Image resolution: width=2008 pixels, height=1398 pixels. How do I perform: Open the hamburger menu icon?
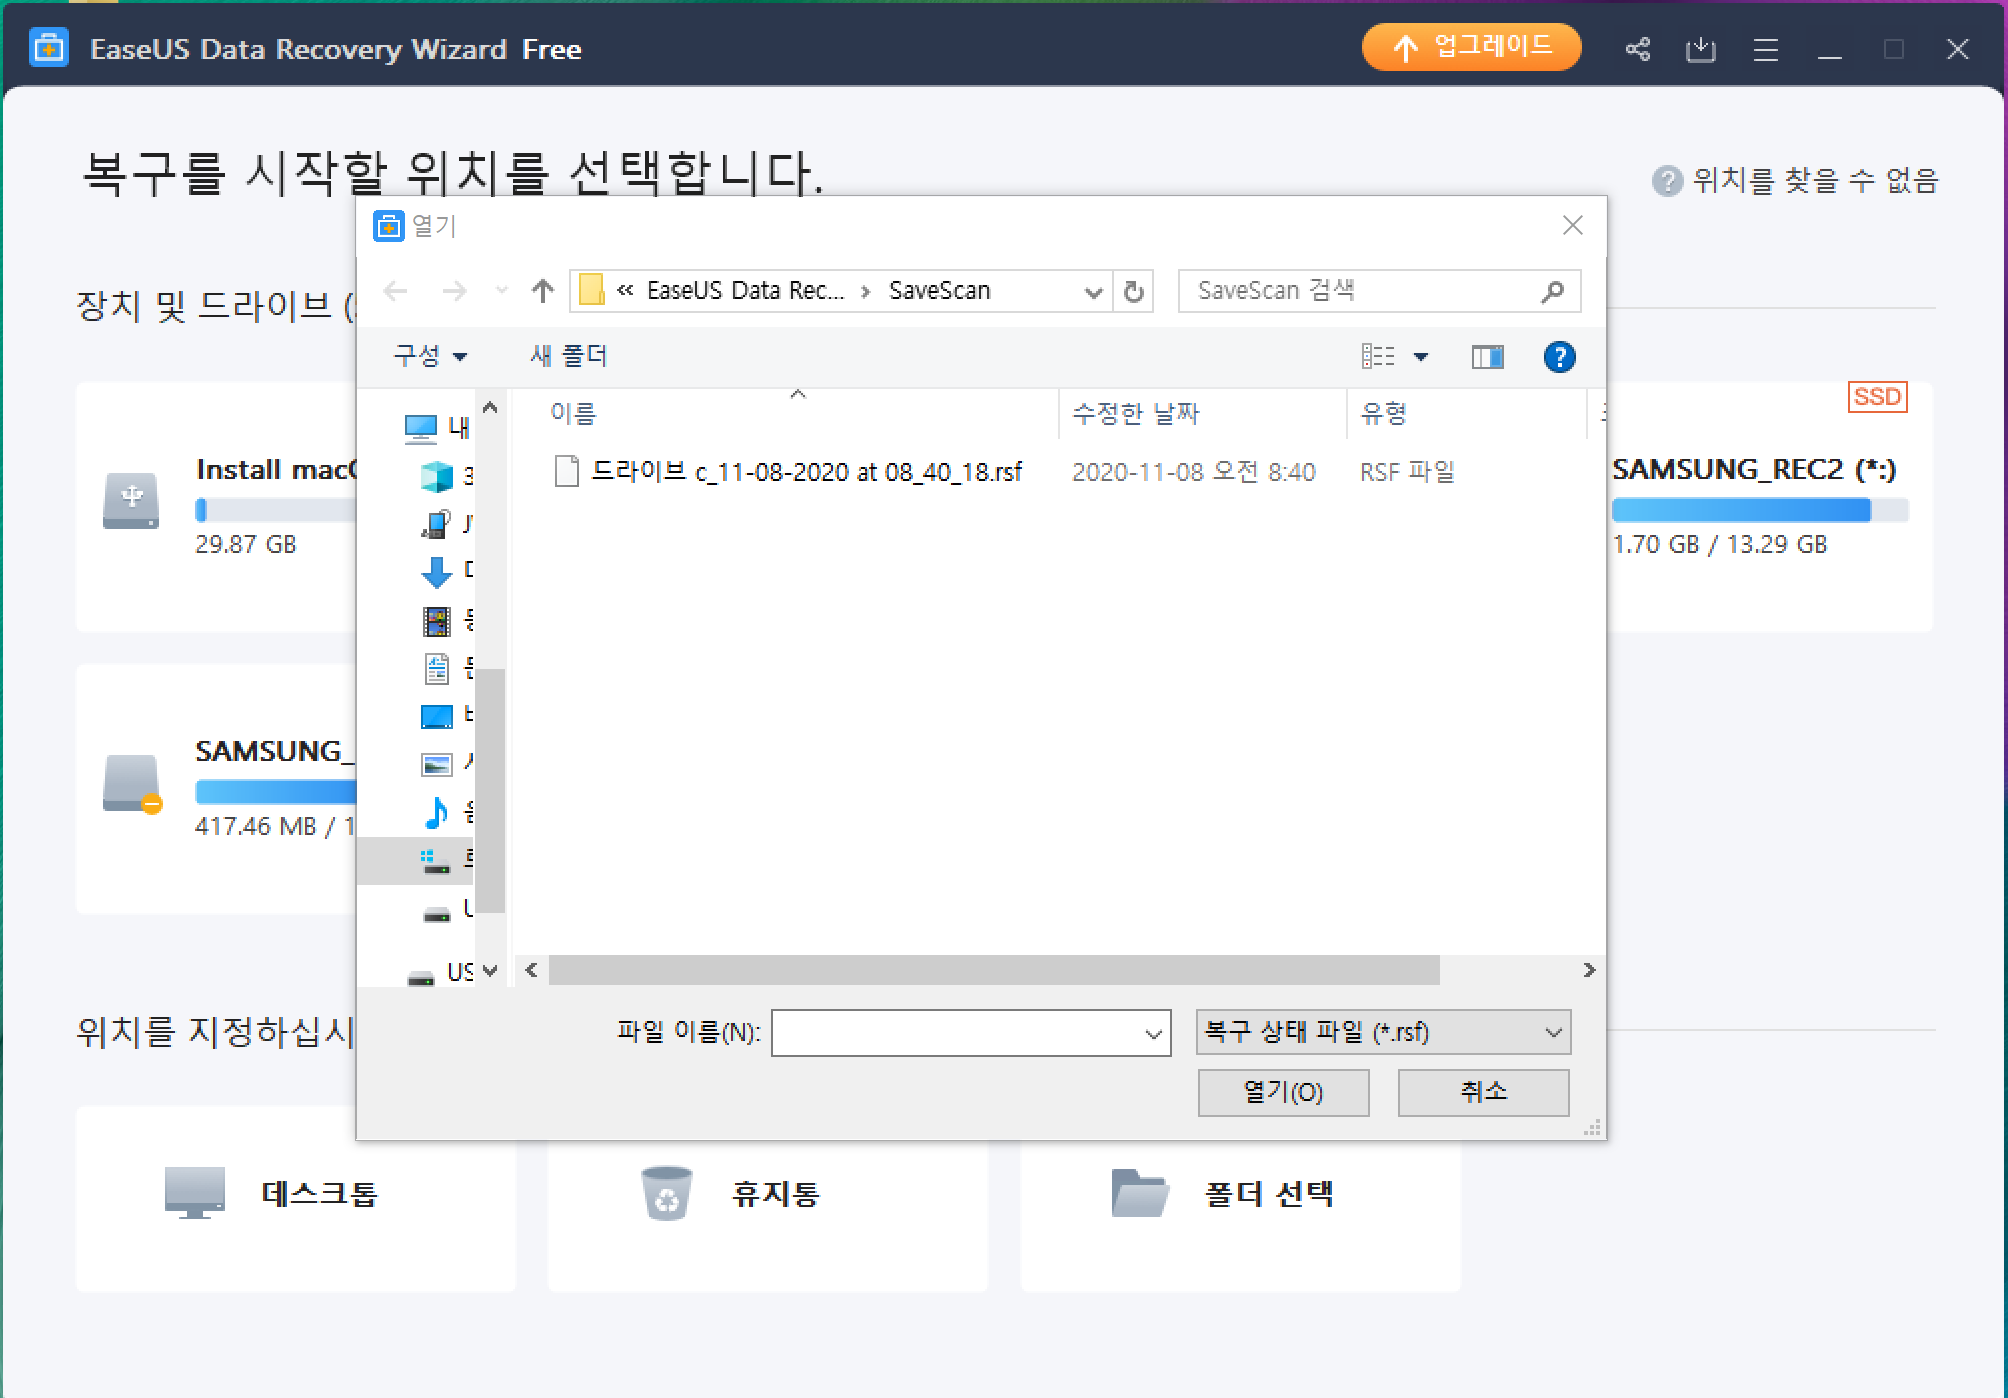(1765, 49)
